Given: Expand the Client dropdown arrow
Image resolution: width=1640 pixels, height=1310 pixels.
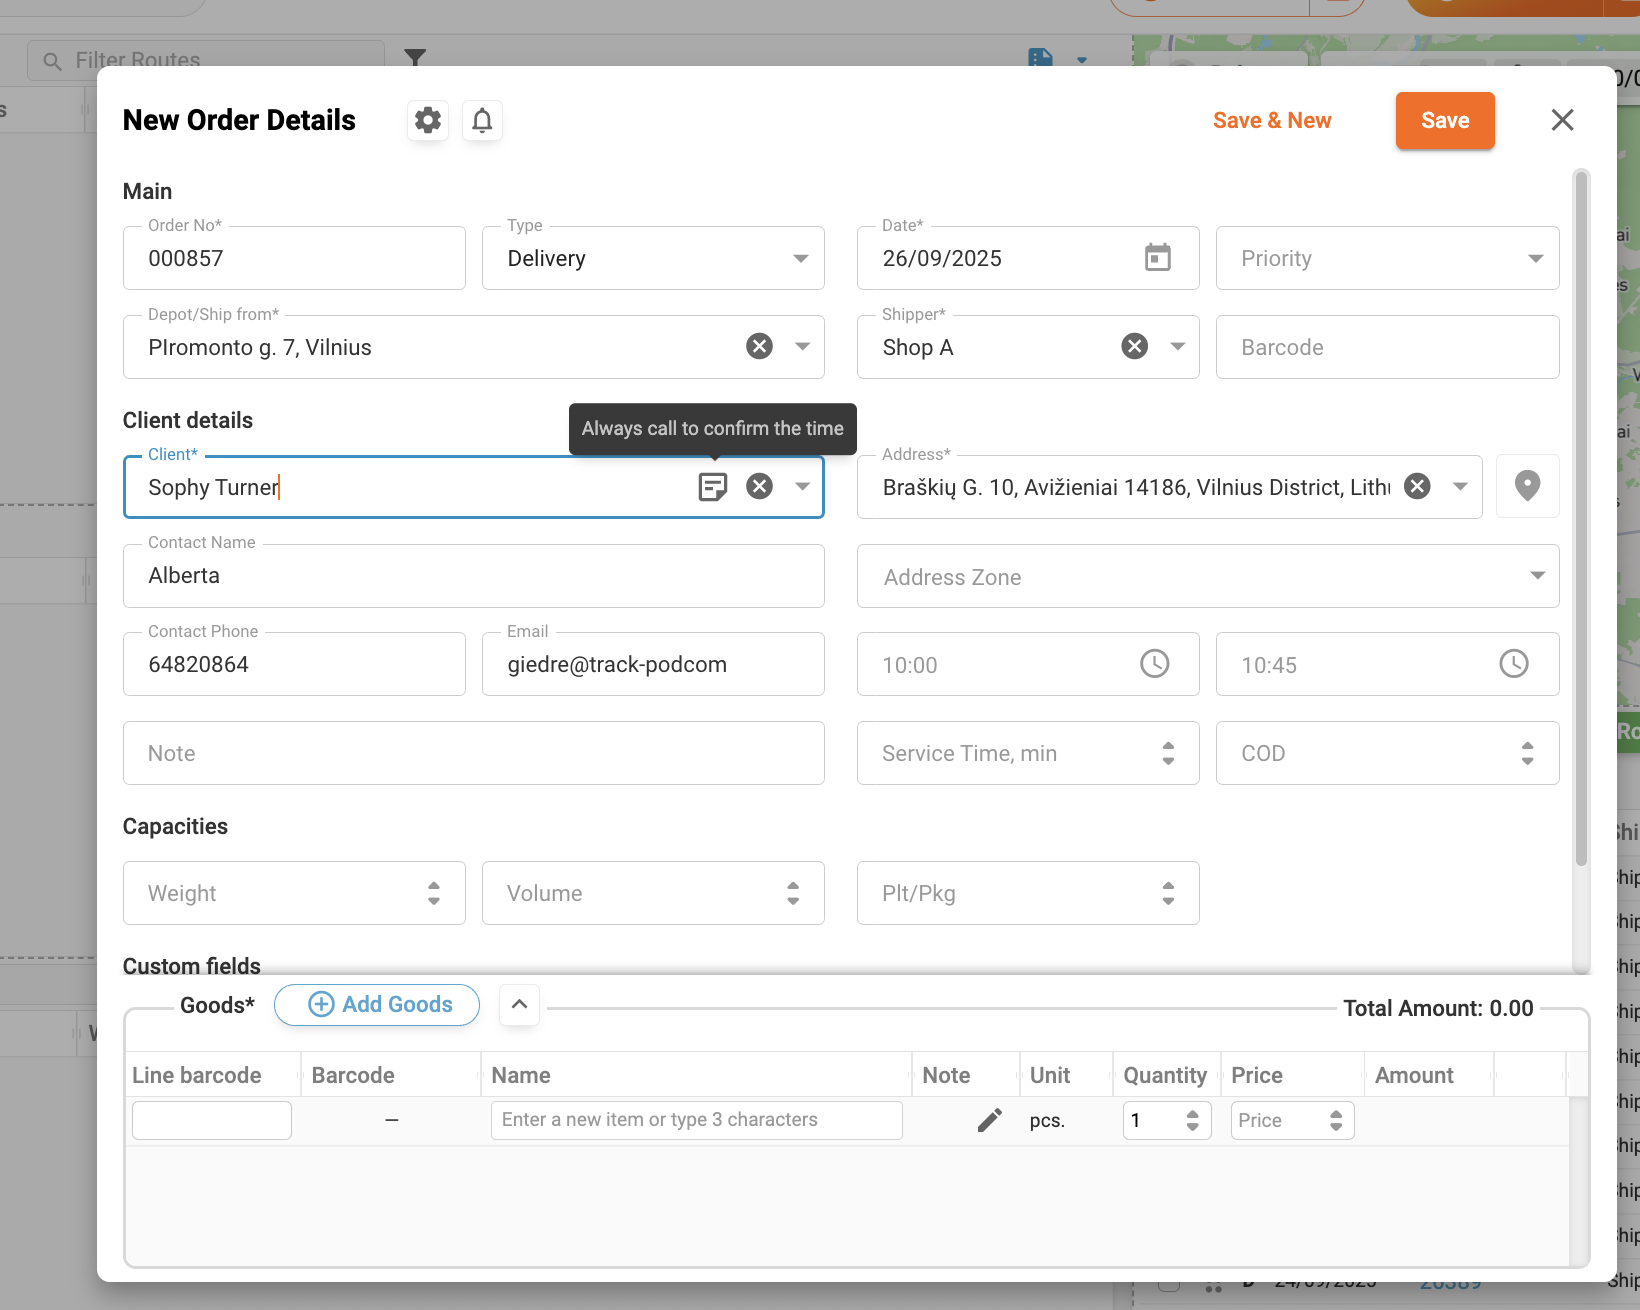Looking at the screenshot, I should pyautogui.click(x=802, y=486).
